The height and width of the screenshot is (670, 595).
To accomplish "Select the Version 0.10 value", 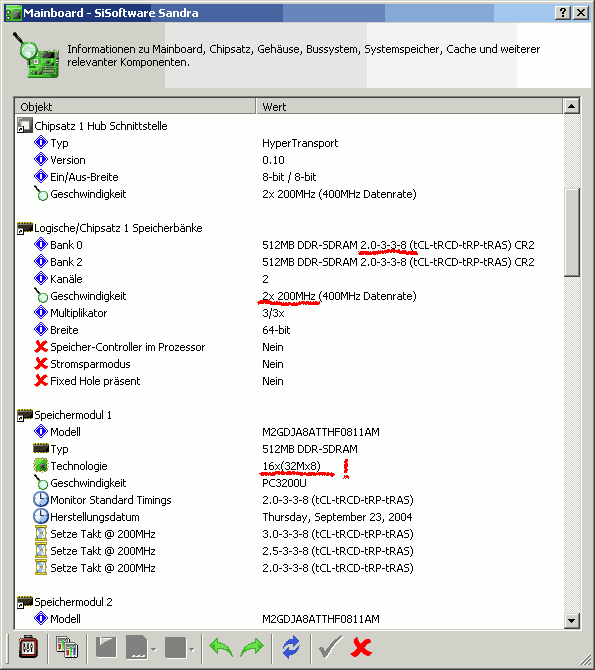I will (x=273, y=160).
